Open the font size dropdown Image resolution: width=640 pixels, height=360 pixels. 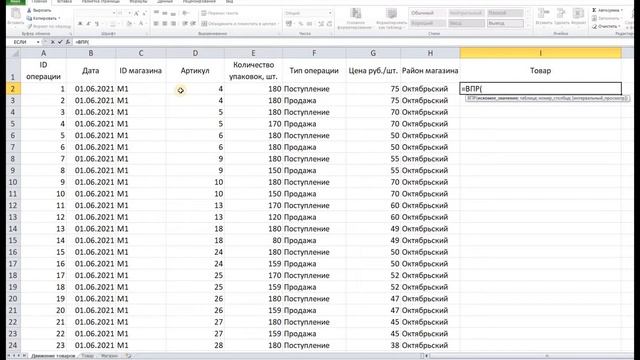click(129, 13)
